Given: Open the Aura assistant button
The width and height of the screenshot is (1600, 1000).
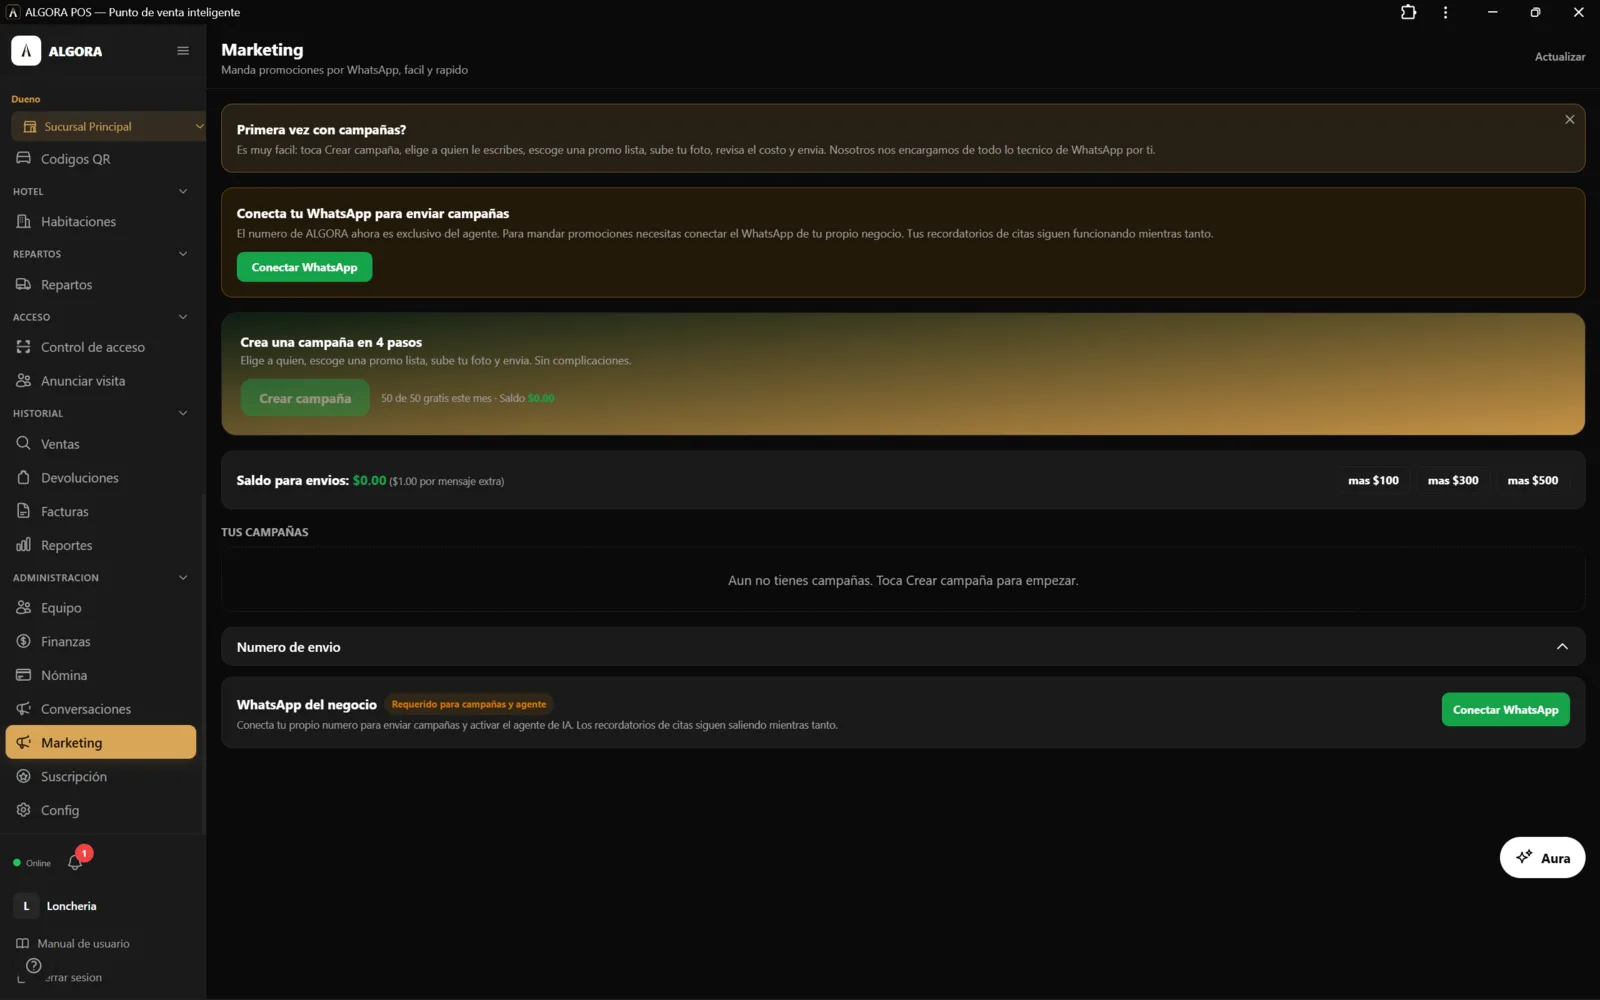Looking at the screenshot, I should [1542, 858].
